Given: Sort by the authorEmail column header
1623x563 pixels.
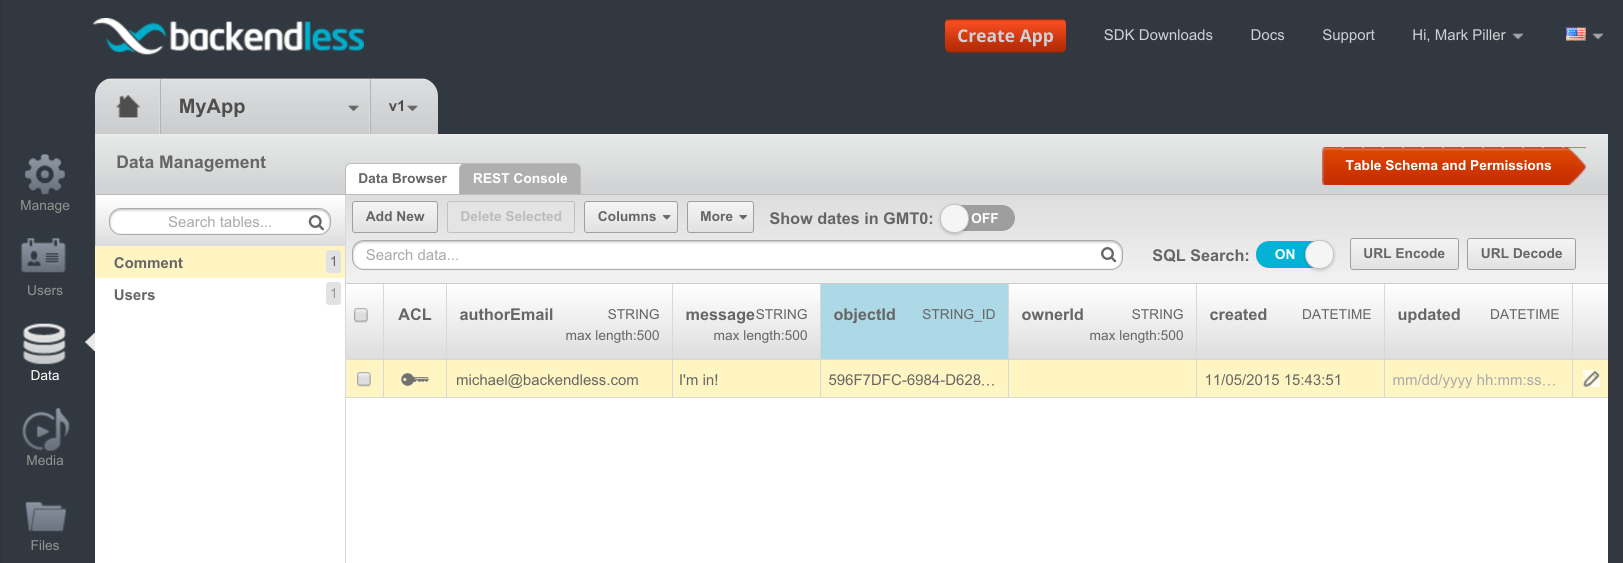Looking at the screenshot, I should pos(559,322).
